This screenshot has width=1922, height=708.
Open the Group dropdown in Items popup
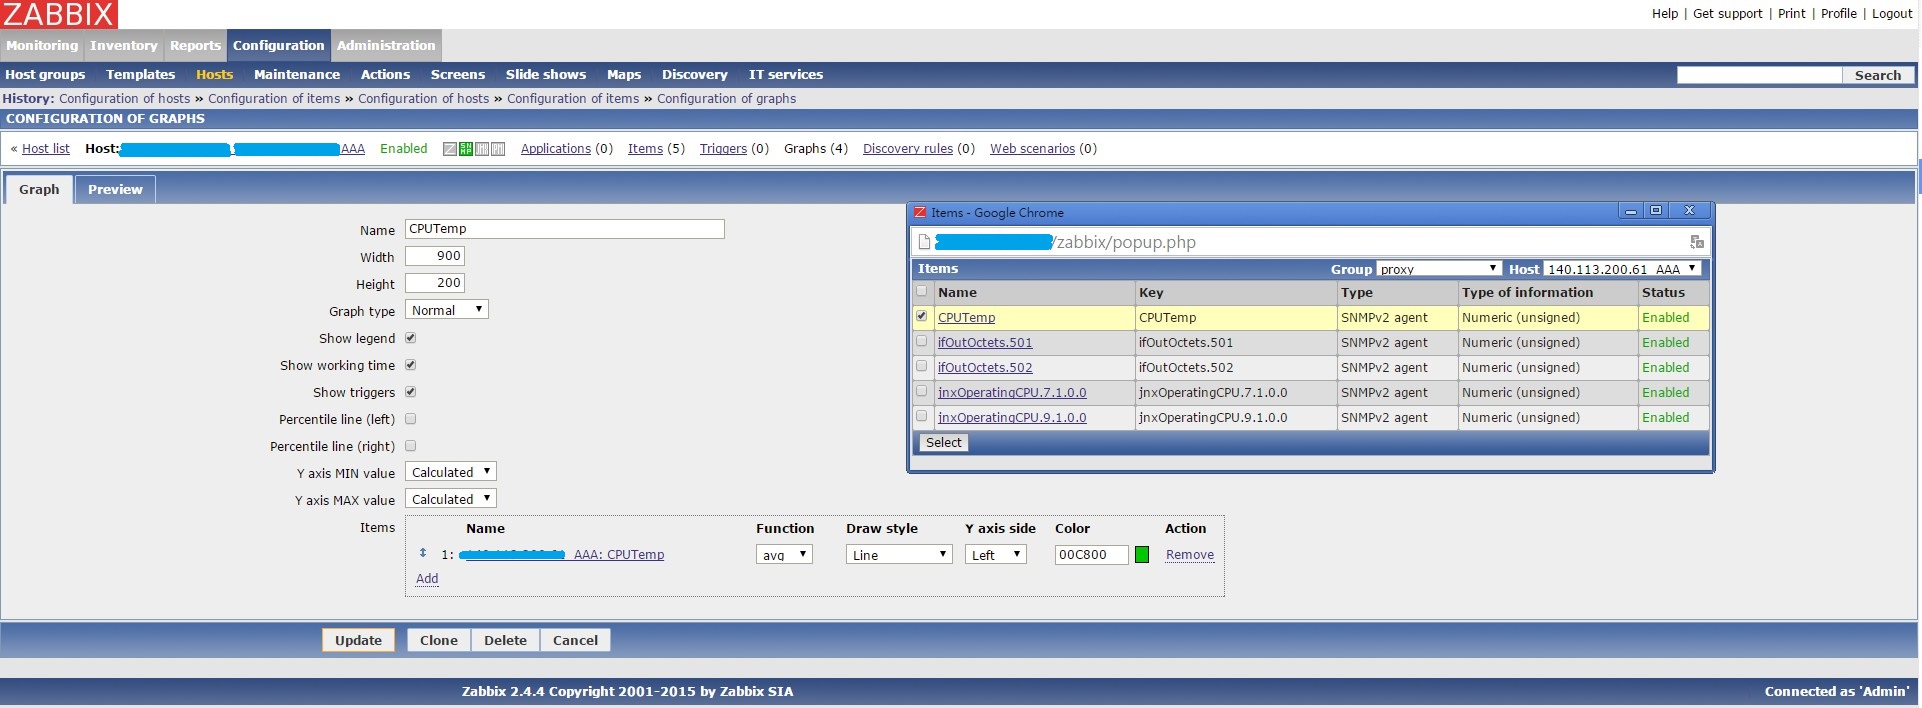pos(1439,269)
